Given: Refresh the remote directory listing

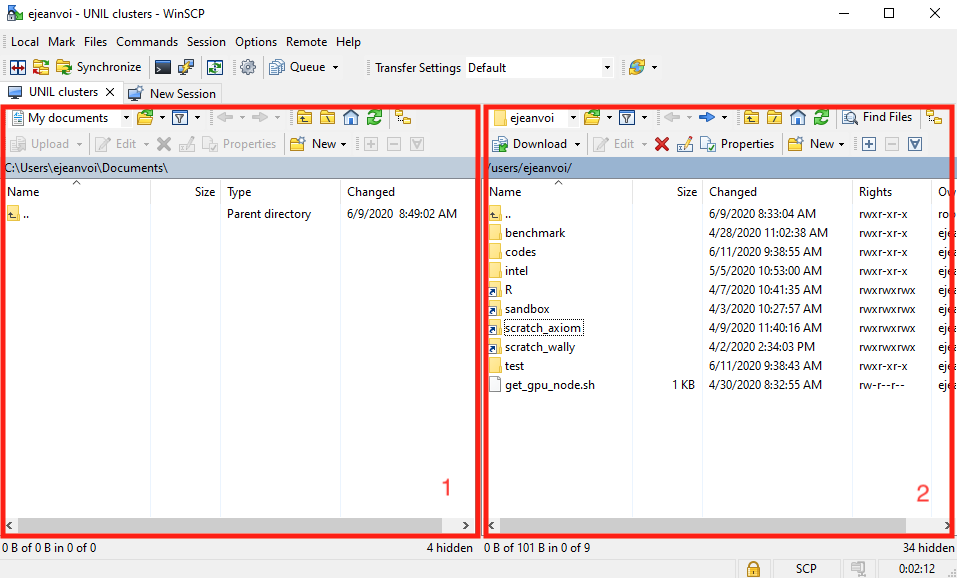Looking at the screenshot, I should click(820, 118).
